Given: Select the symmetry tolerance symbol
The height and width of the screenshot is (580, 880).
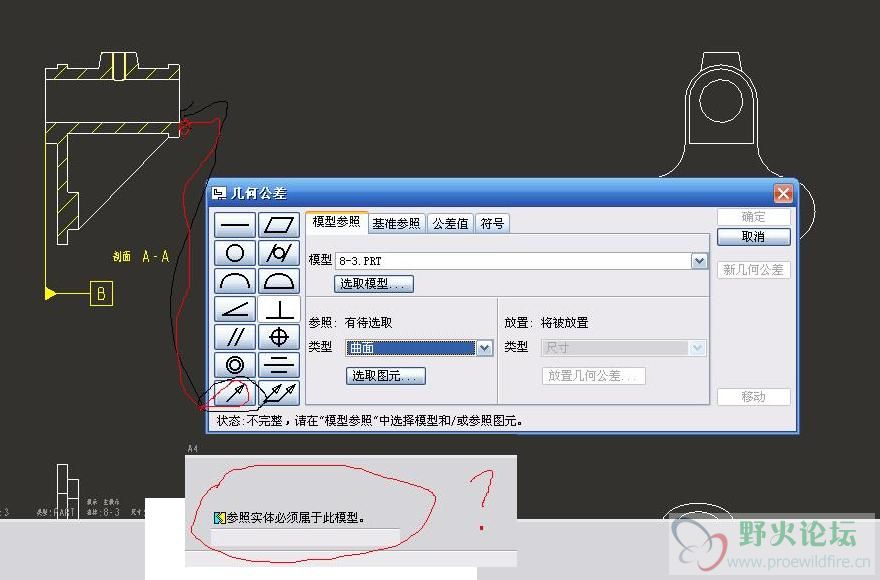Looking at the screenshot, I should point(279,366).
